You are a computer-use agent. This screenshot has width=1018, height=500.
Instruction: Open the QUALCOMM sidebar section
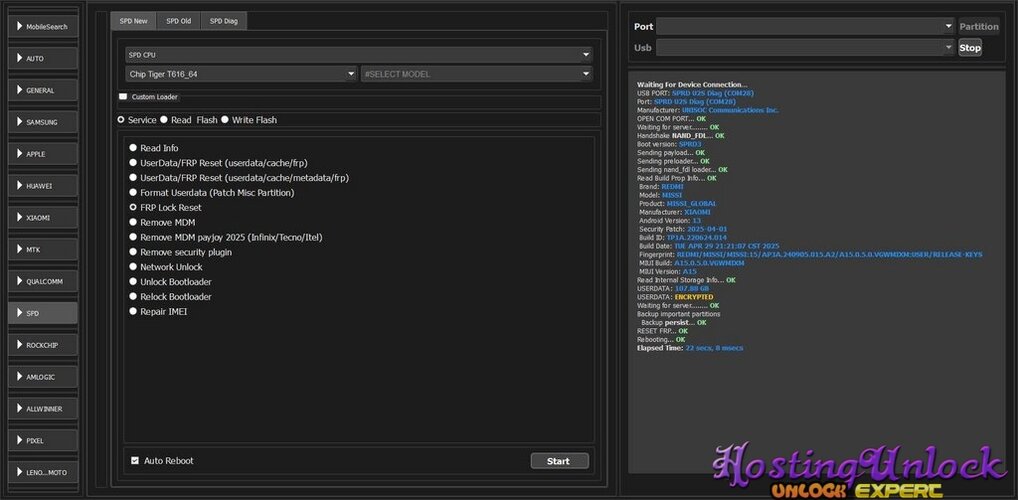coord(43,281)
